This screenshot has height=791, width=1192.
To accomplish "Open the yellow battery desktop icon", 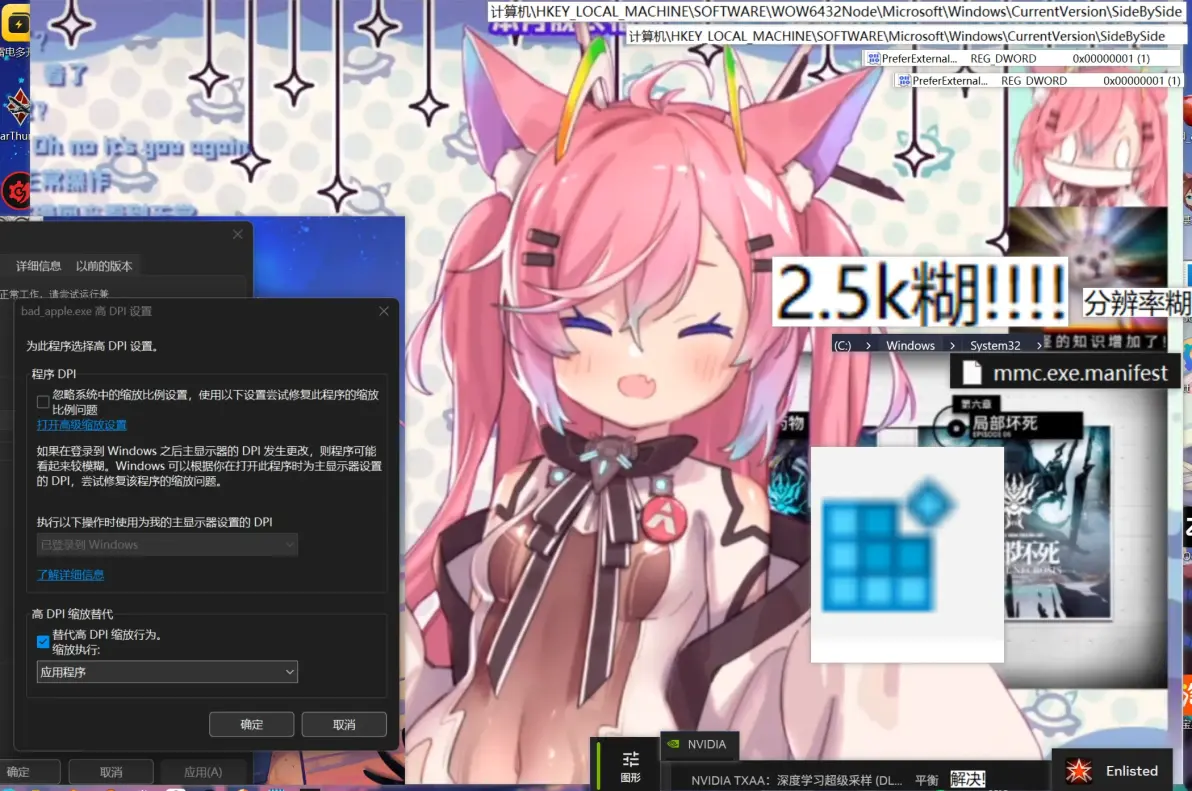I will point(15,24).
